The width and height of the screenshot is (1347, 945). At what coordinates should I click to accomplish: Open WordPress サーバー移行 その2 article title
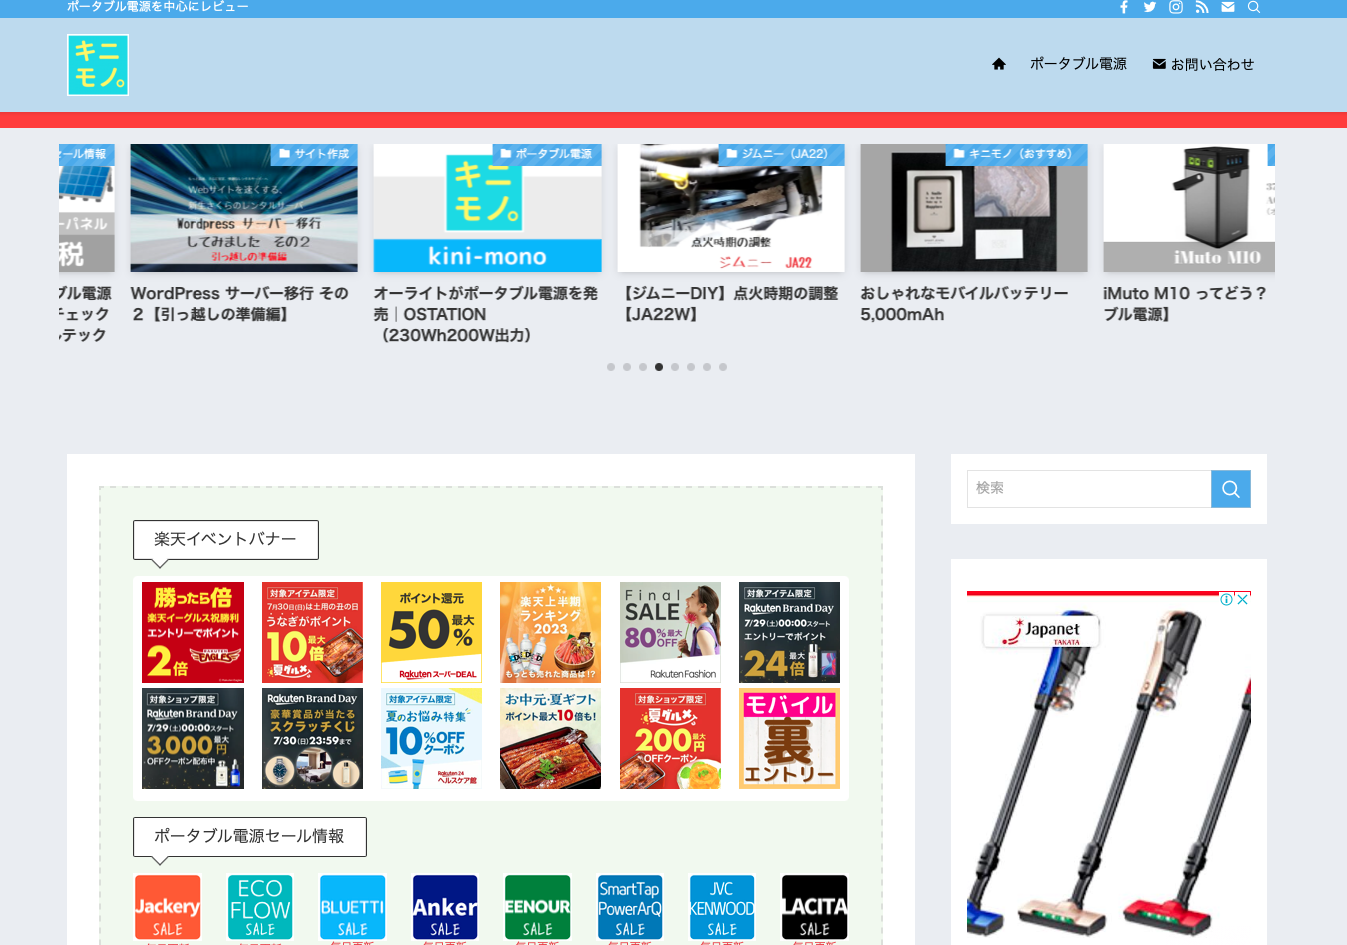[x=240, y=304]
